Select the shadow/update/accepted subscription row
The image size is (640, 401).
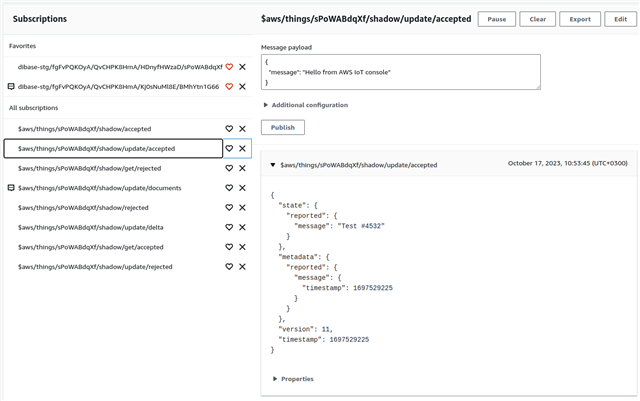tap(113, 148)
